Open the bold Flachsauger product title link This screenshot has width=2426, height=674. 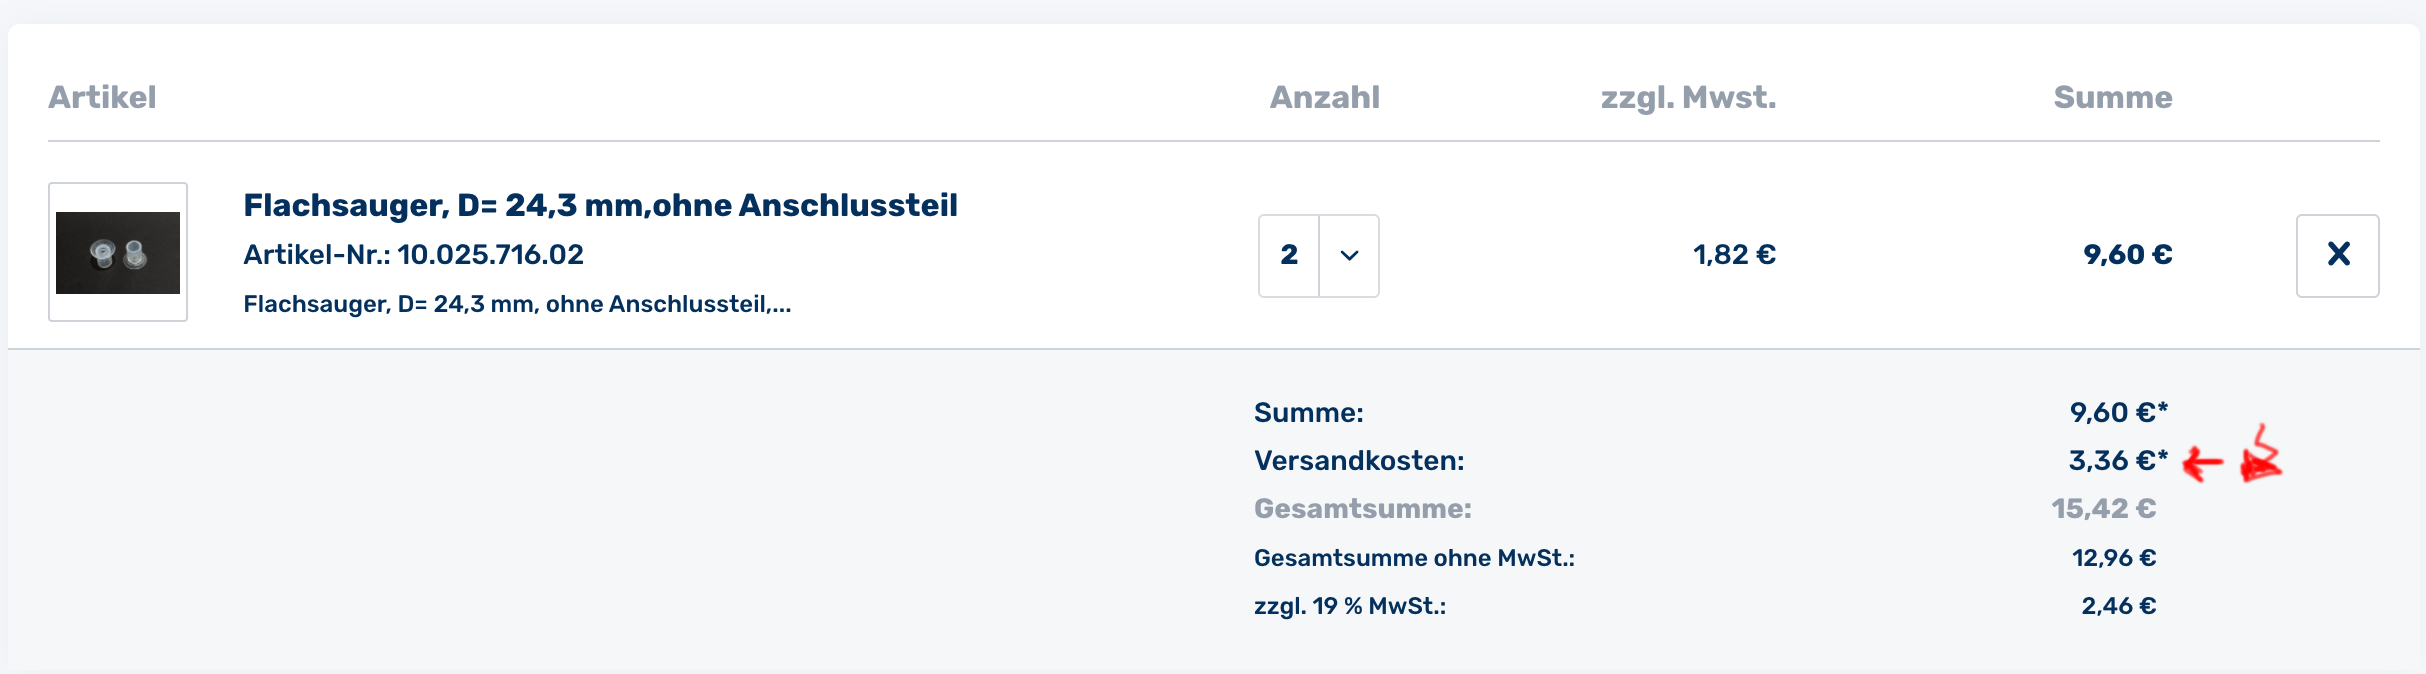(600, 205)
